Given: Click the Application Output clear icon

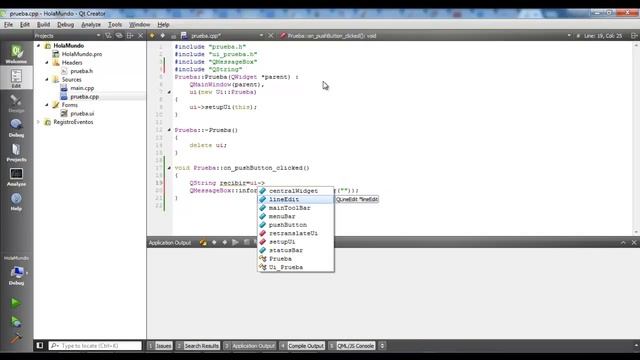Looking at the screenshot, I should 203,242.
